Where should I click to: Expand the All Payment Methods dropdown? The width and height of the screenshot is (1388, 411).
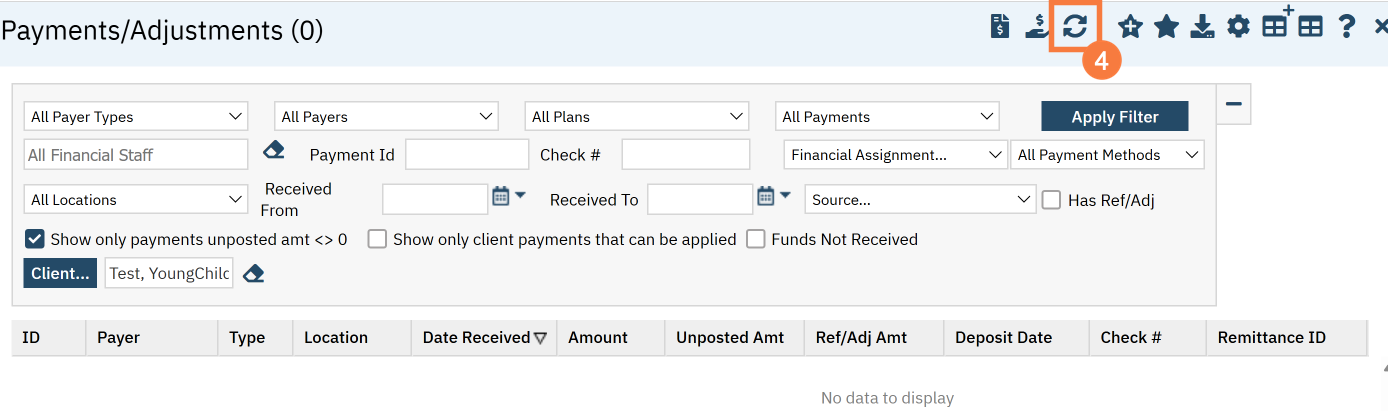click(x=1107, y=155)
